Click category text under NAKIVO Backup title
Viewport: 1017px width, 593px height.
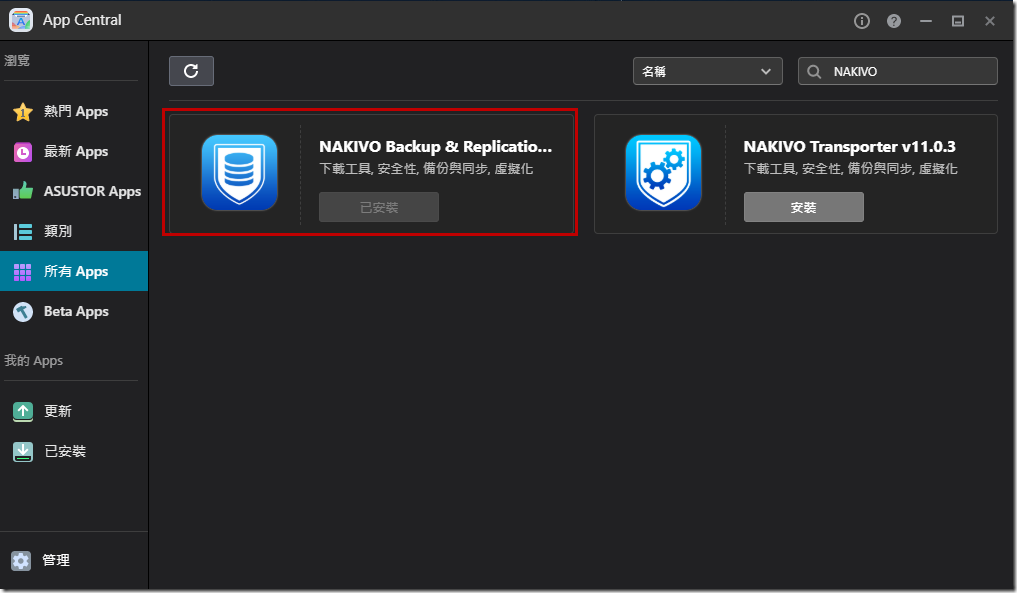[426, 169]
